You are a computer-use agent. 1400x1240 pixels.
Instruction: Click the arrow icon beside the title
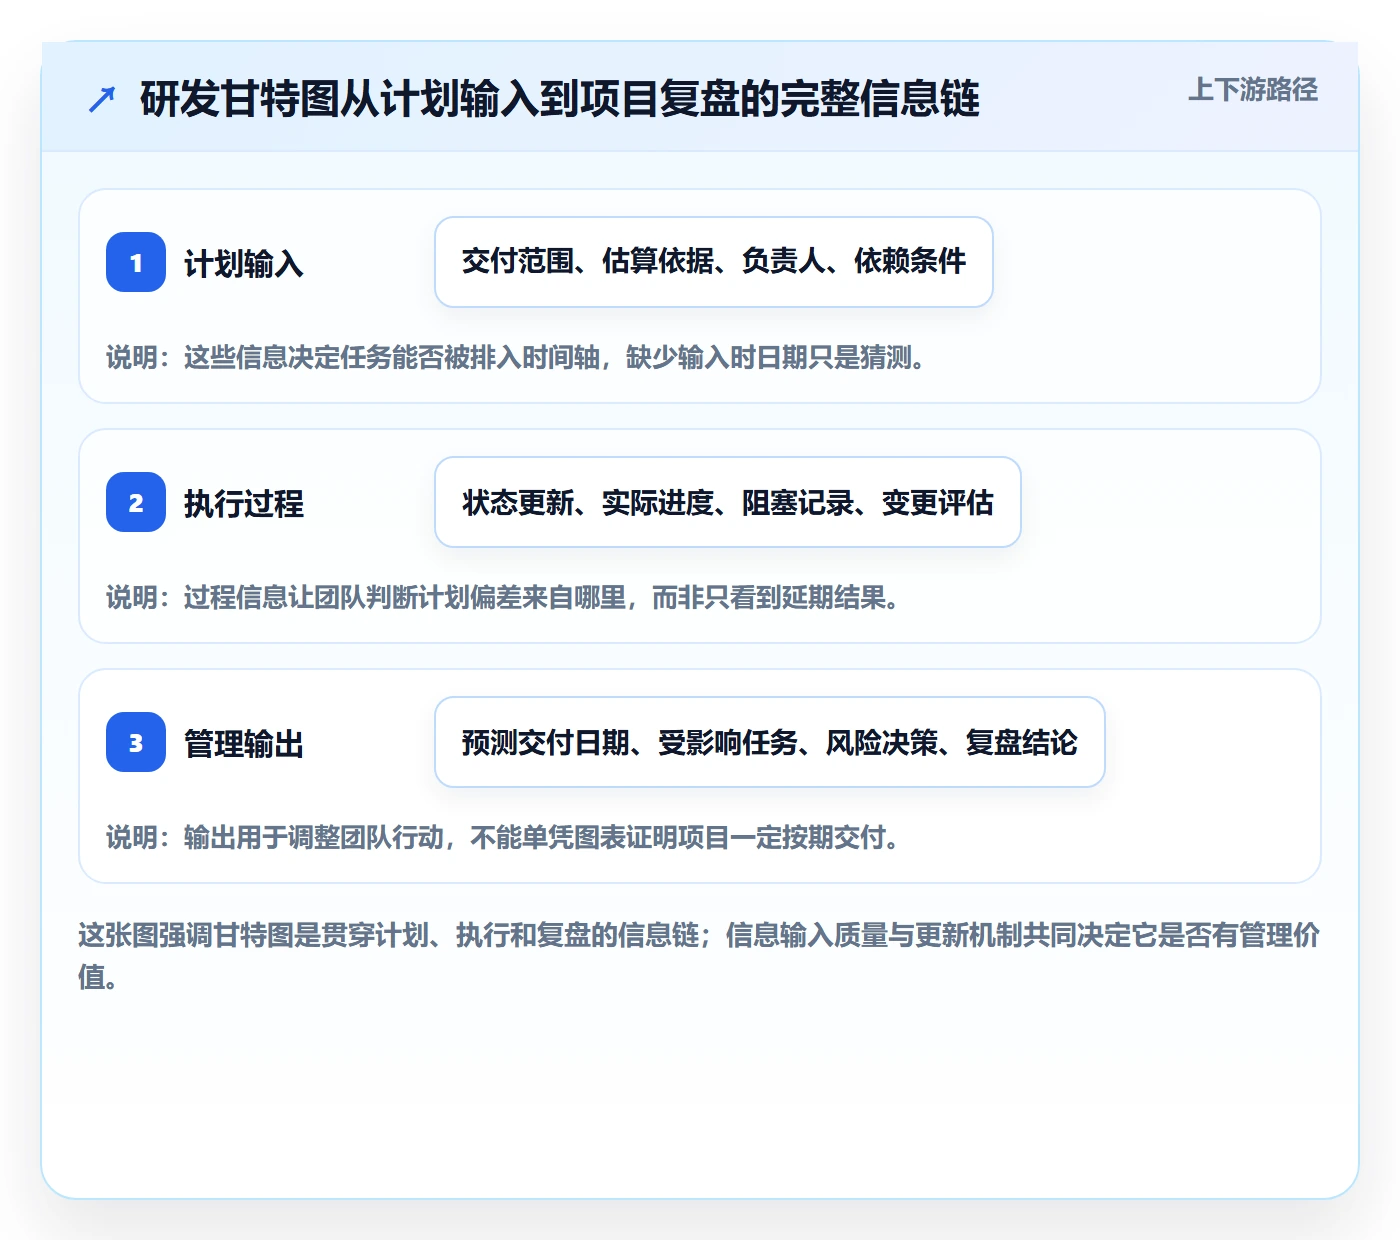pos(102,99)
